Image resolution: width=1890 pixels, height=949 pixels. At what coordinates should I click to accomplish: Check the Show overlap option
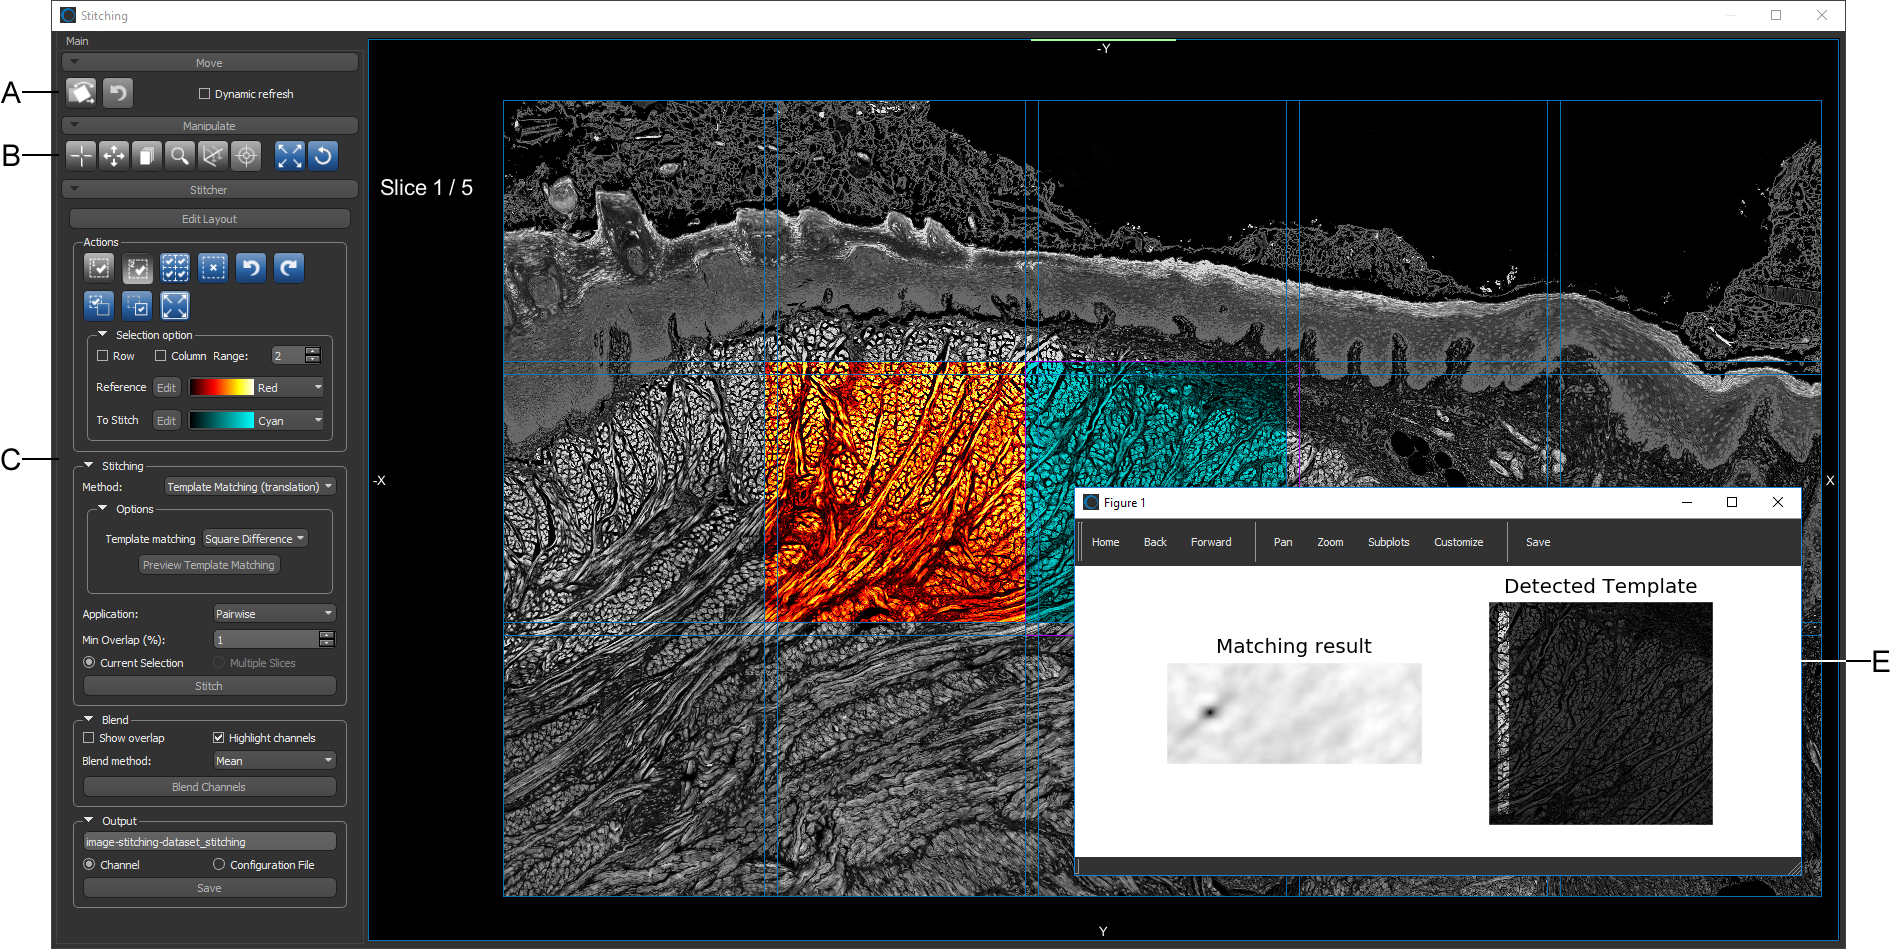(x=89, y=738)
